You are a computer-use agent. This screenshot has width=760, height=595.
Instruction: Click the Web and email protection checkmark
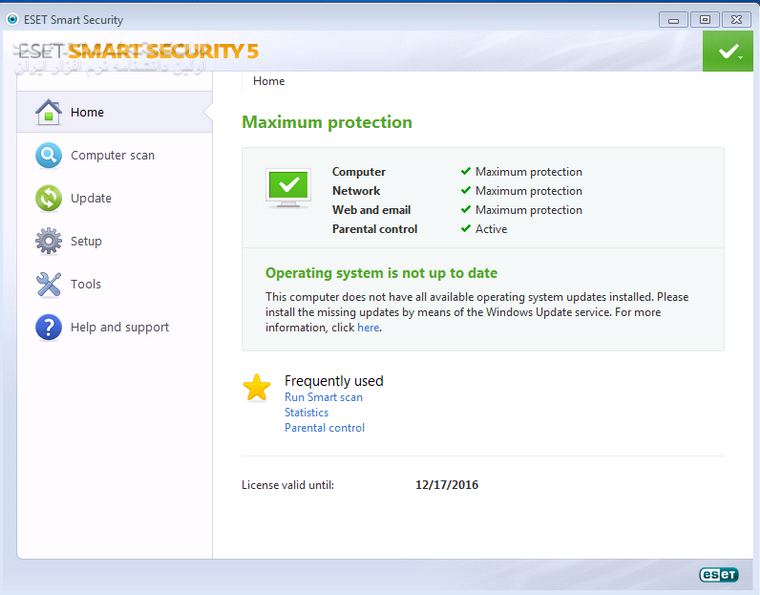(x=466, y=209)
